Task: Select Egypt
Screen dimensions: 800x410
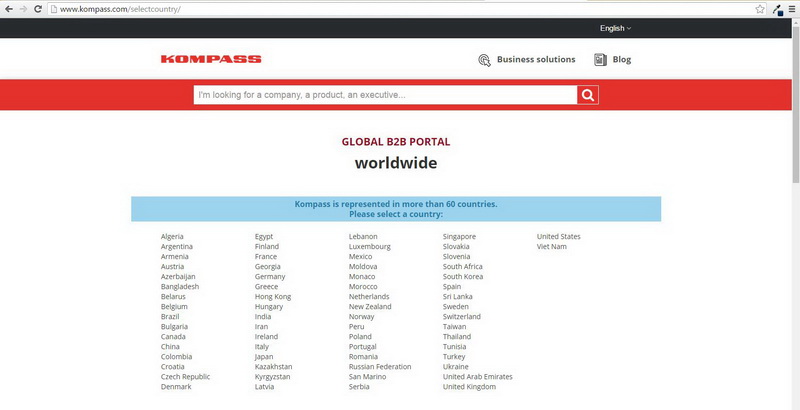Action: 264,237
